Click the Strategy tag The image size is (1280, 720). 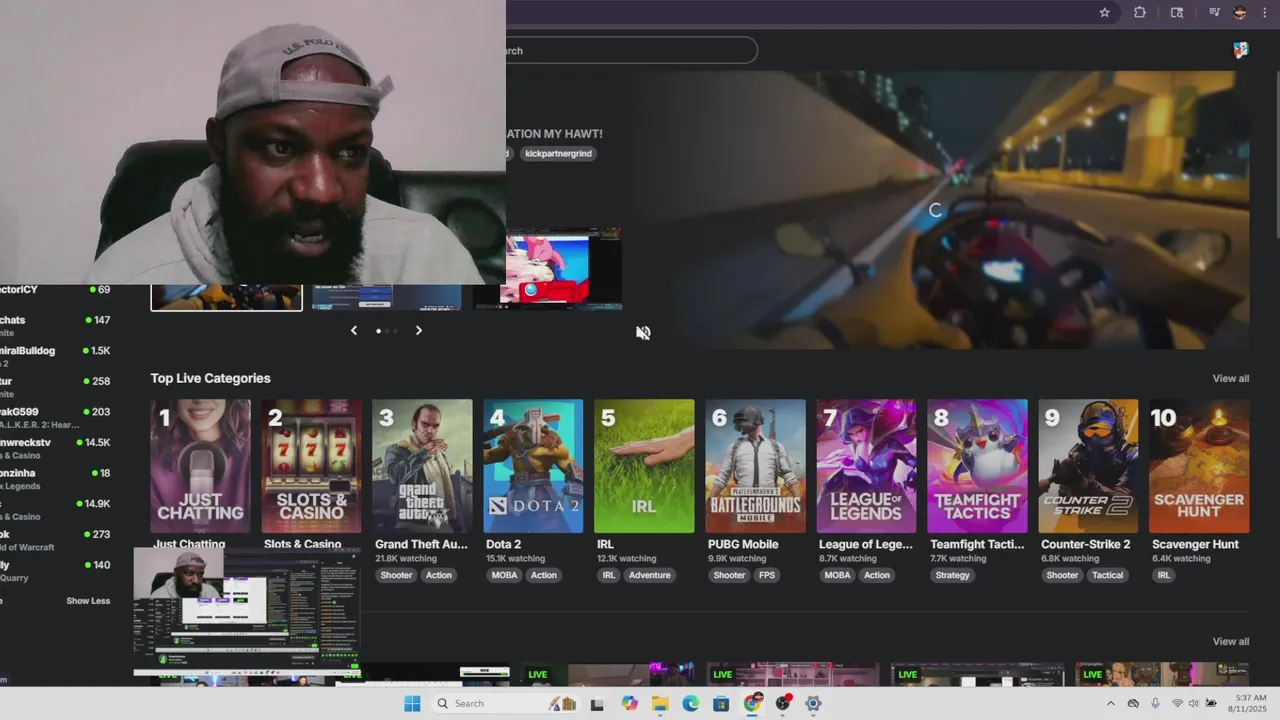coord(952,575)
